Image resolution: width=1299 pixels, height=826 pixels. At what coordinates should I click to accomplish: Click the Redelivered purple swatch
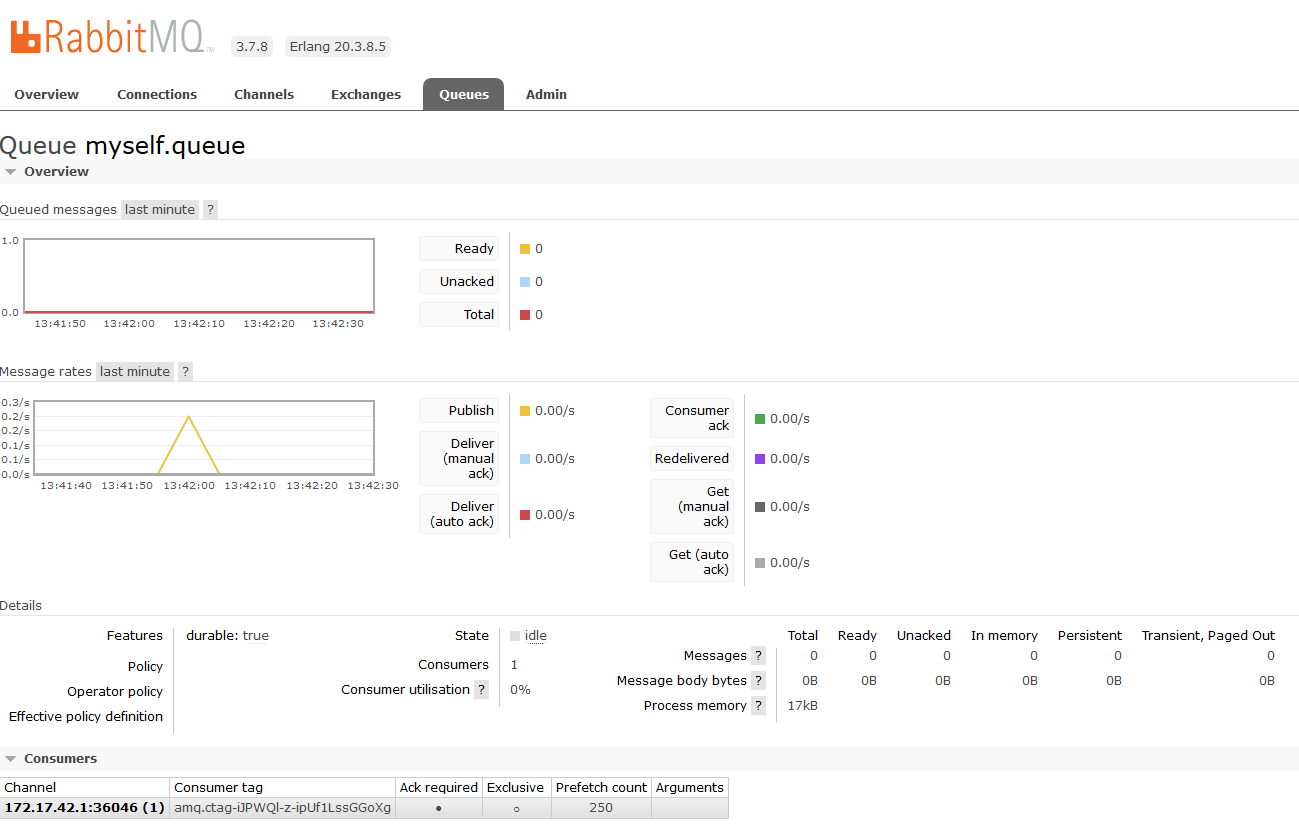coord(760,459)
